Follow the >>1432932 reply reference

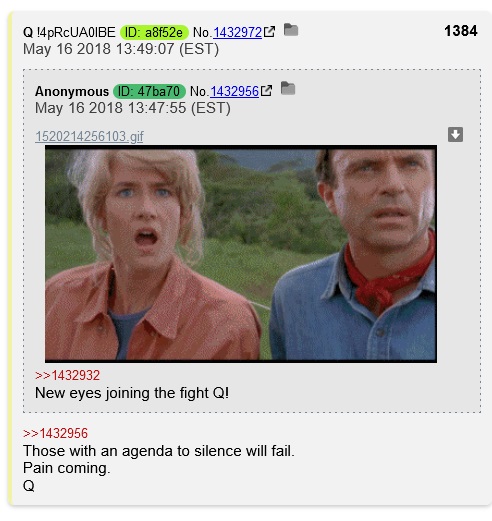(67, 376)
